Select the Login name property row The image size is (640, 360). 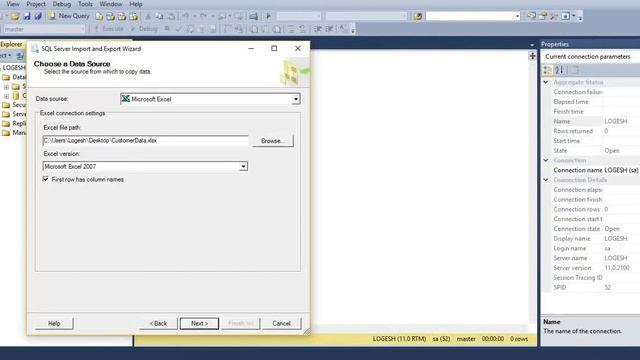click(x=596, y=249)
